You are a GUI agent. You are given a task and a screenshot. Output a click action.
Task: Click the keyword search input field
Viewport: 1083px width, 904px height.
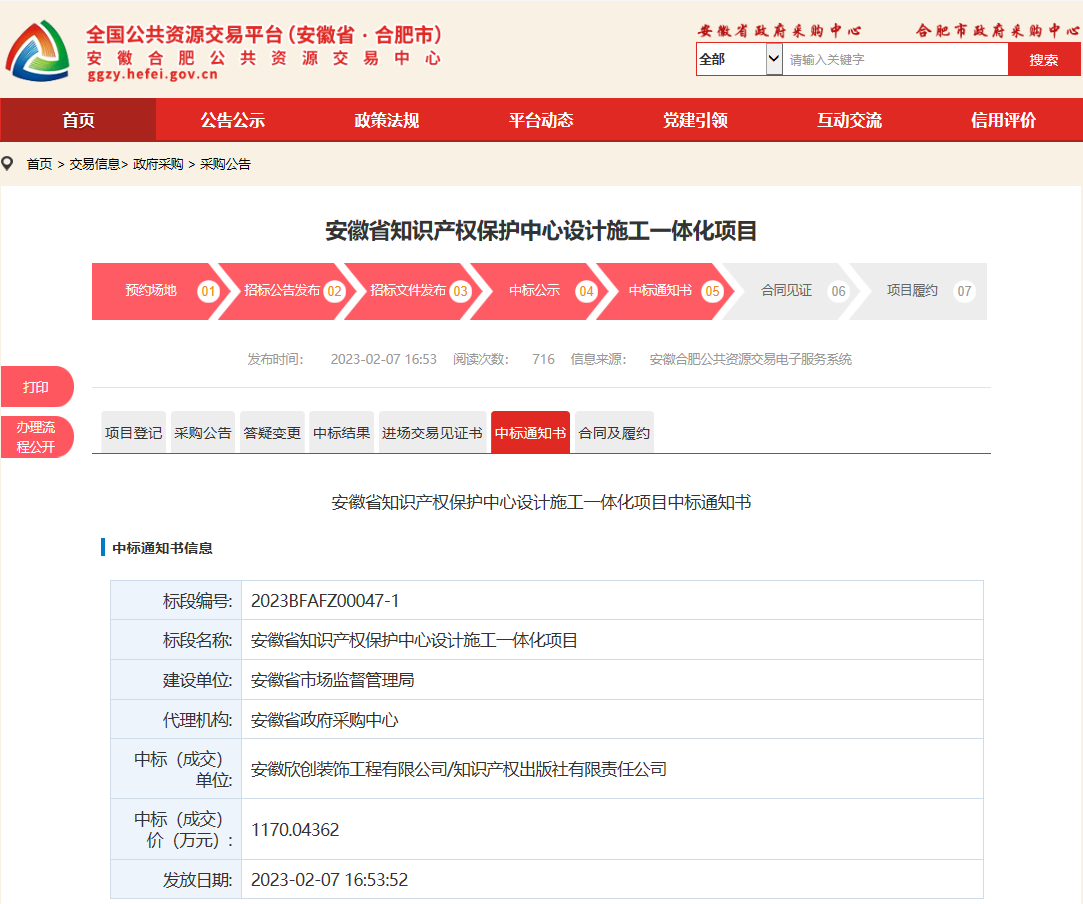[894, 60]
